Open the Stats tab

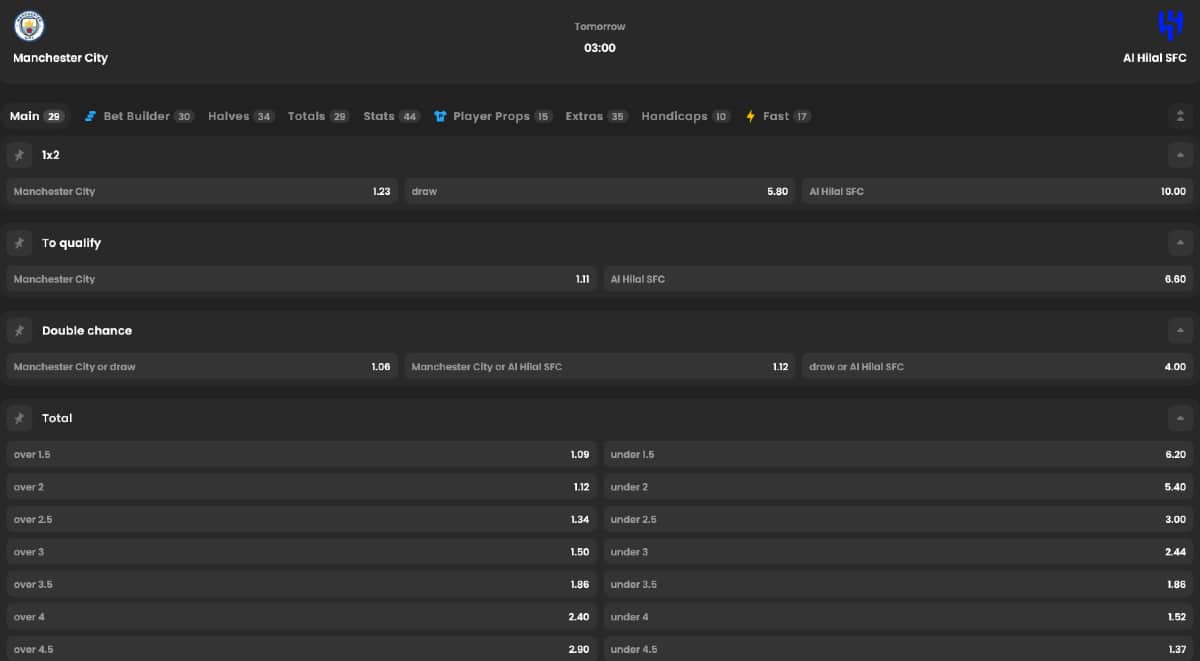(x=392, y=116)
